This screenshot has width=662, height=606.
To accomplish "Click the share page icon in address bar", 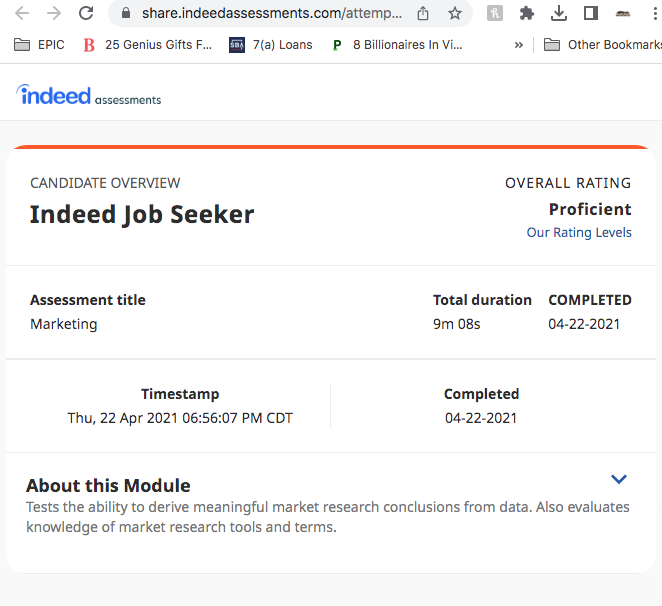I will (x=423, y=14).
